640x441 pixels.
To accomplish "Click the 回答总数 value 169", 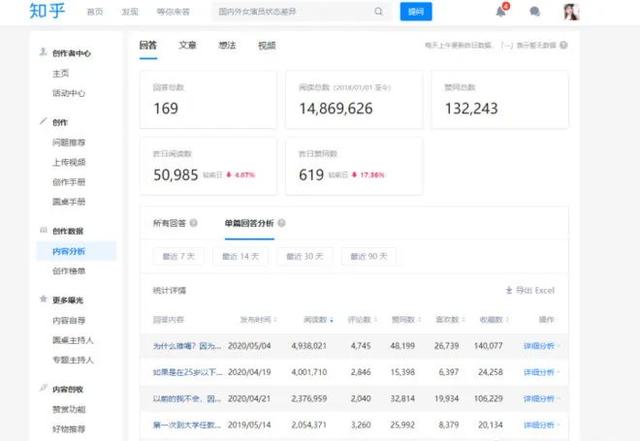I will (166, 109).
